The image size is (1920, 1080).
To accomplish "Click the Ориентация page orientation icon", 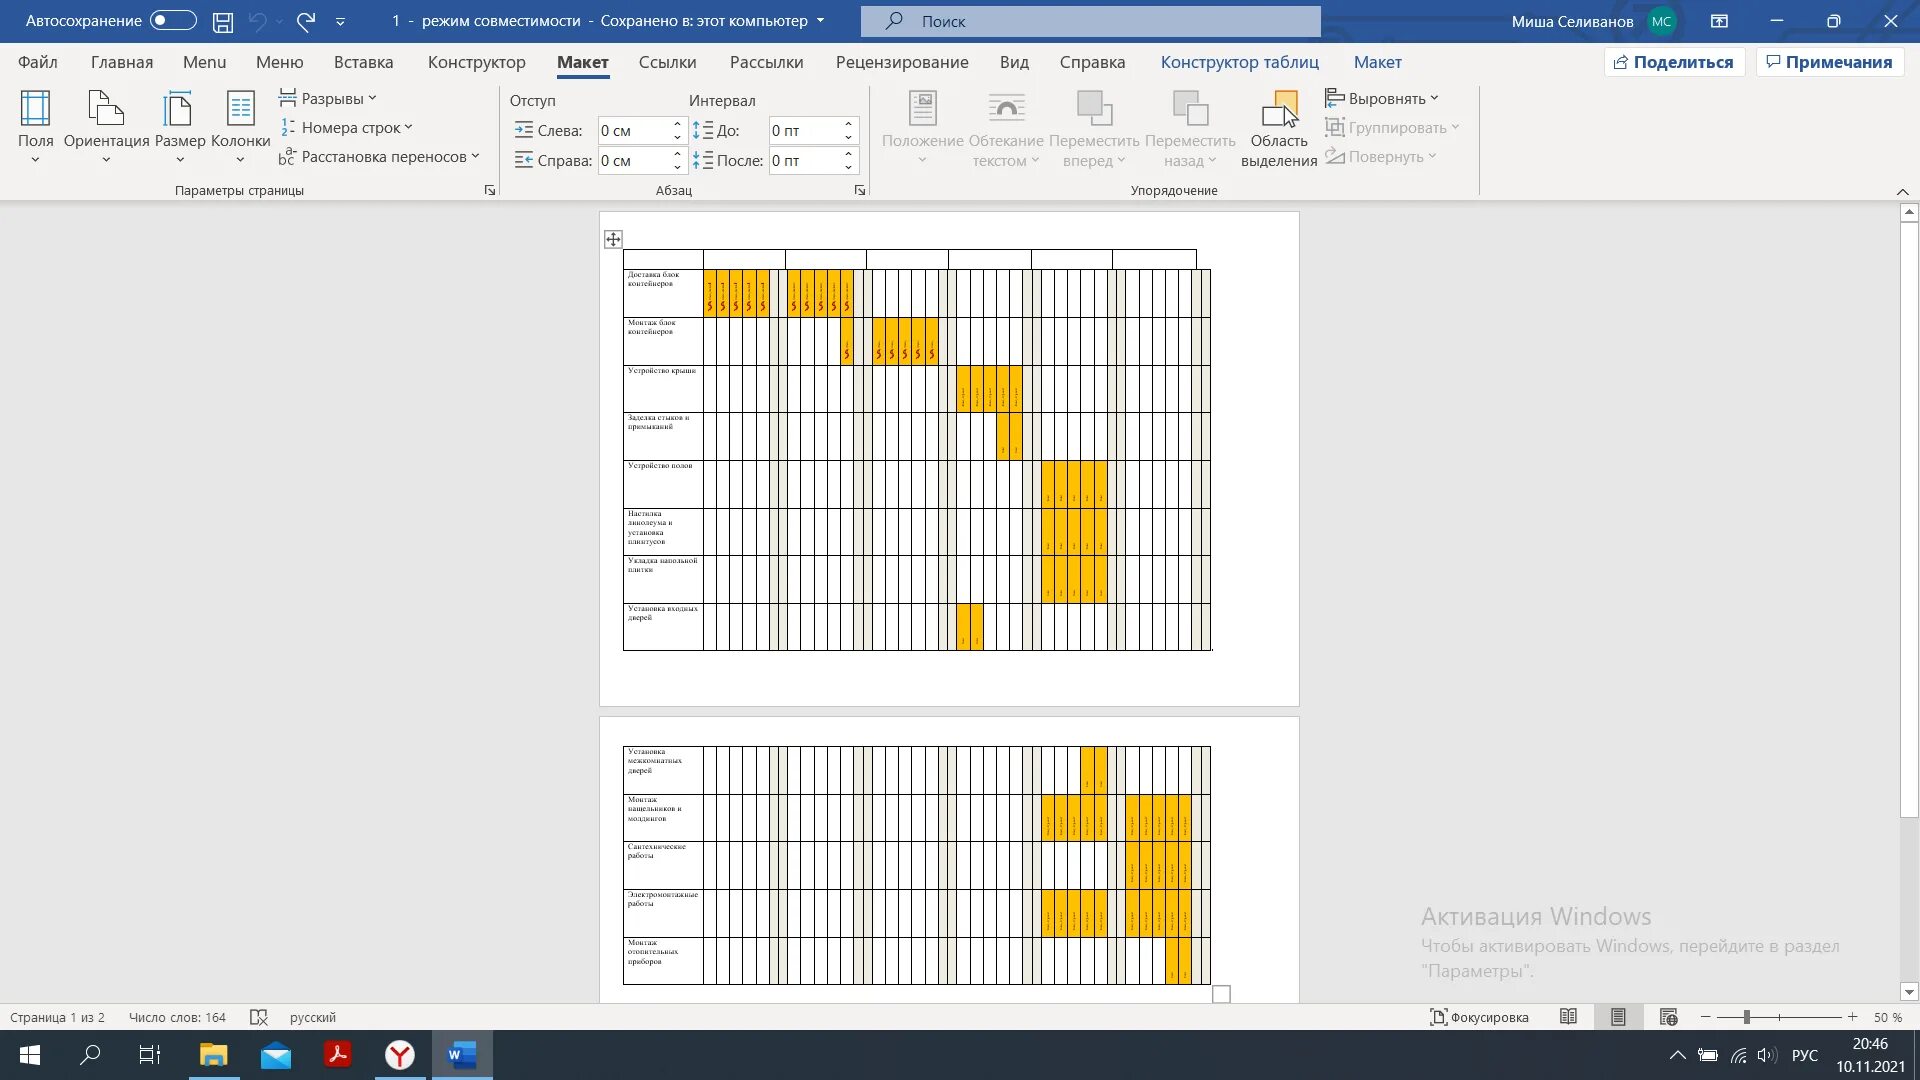I will pos(106,109).
